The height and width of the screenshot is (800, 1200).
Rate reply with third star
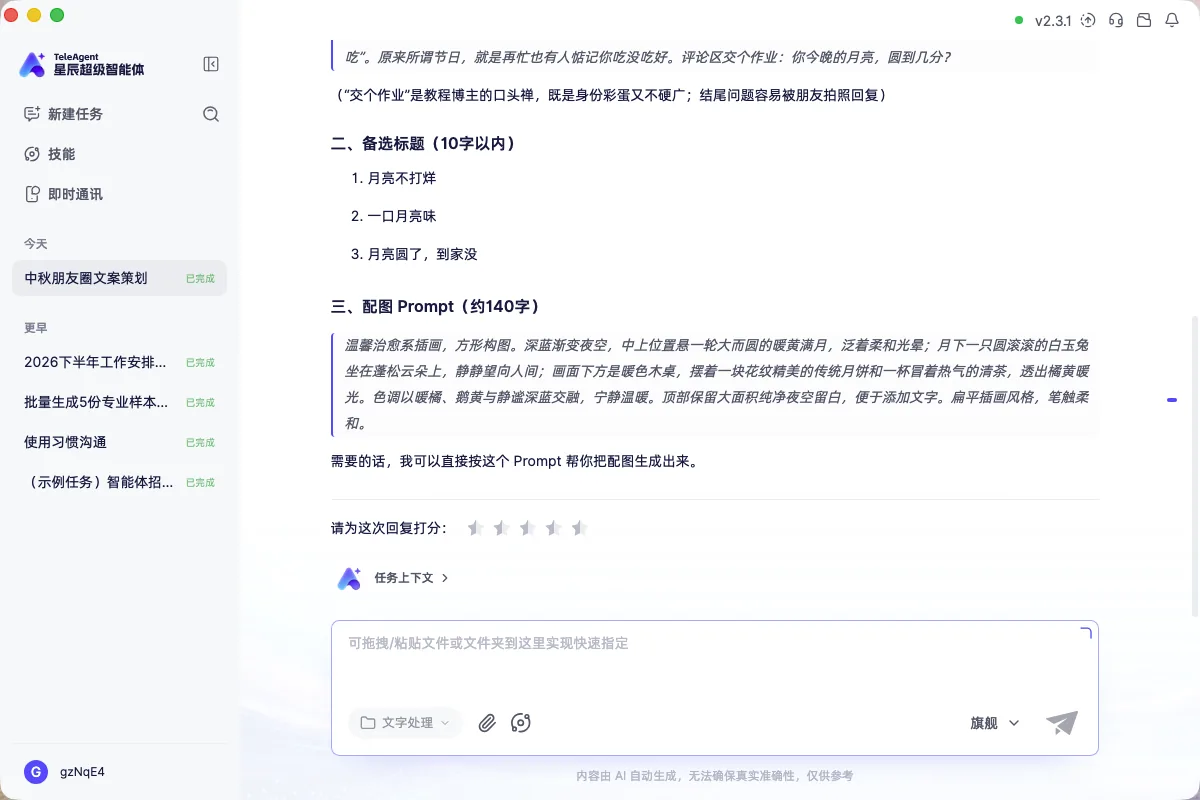528,528
